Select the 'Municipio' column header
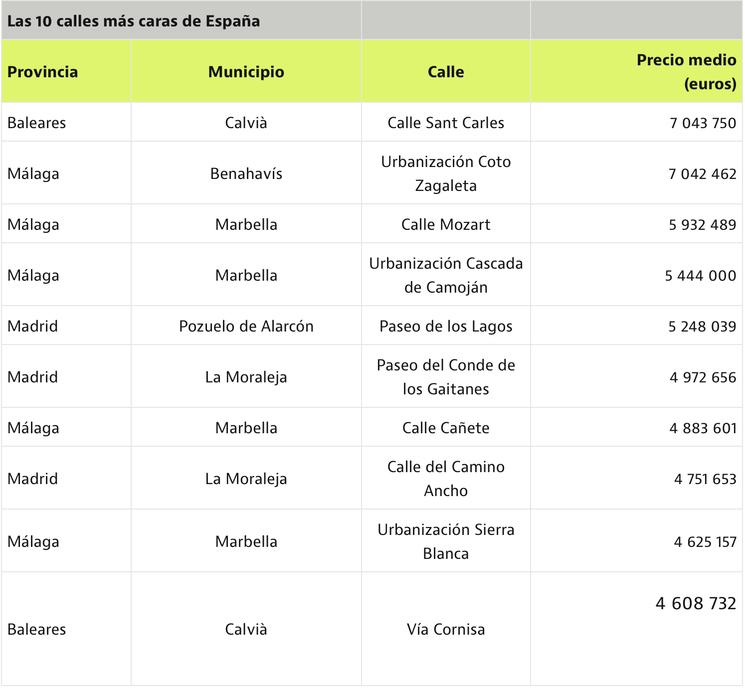Viewport: 745px width, 690px height. pos(246,72)
